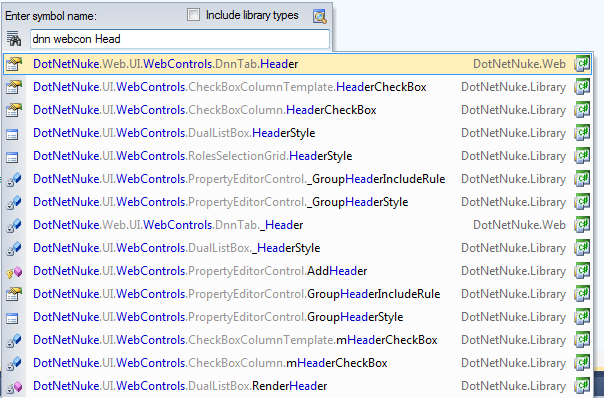Image resolution: width=604 pixels, height=398 pixels.
Task: Click C# project icon on DnnTab.Header row
Action: [582, 64]
